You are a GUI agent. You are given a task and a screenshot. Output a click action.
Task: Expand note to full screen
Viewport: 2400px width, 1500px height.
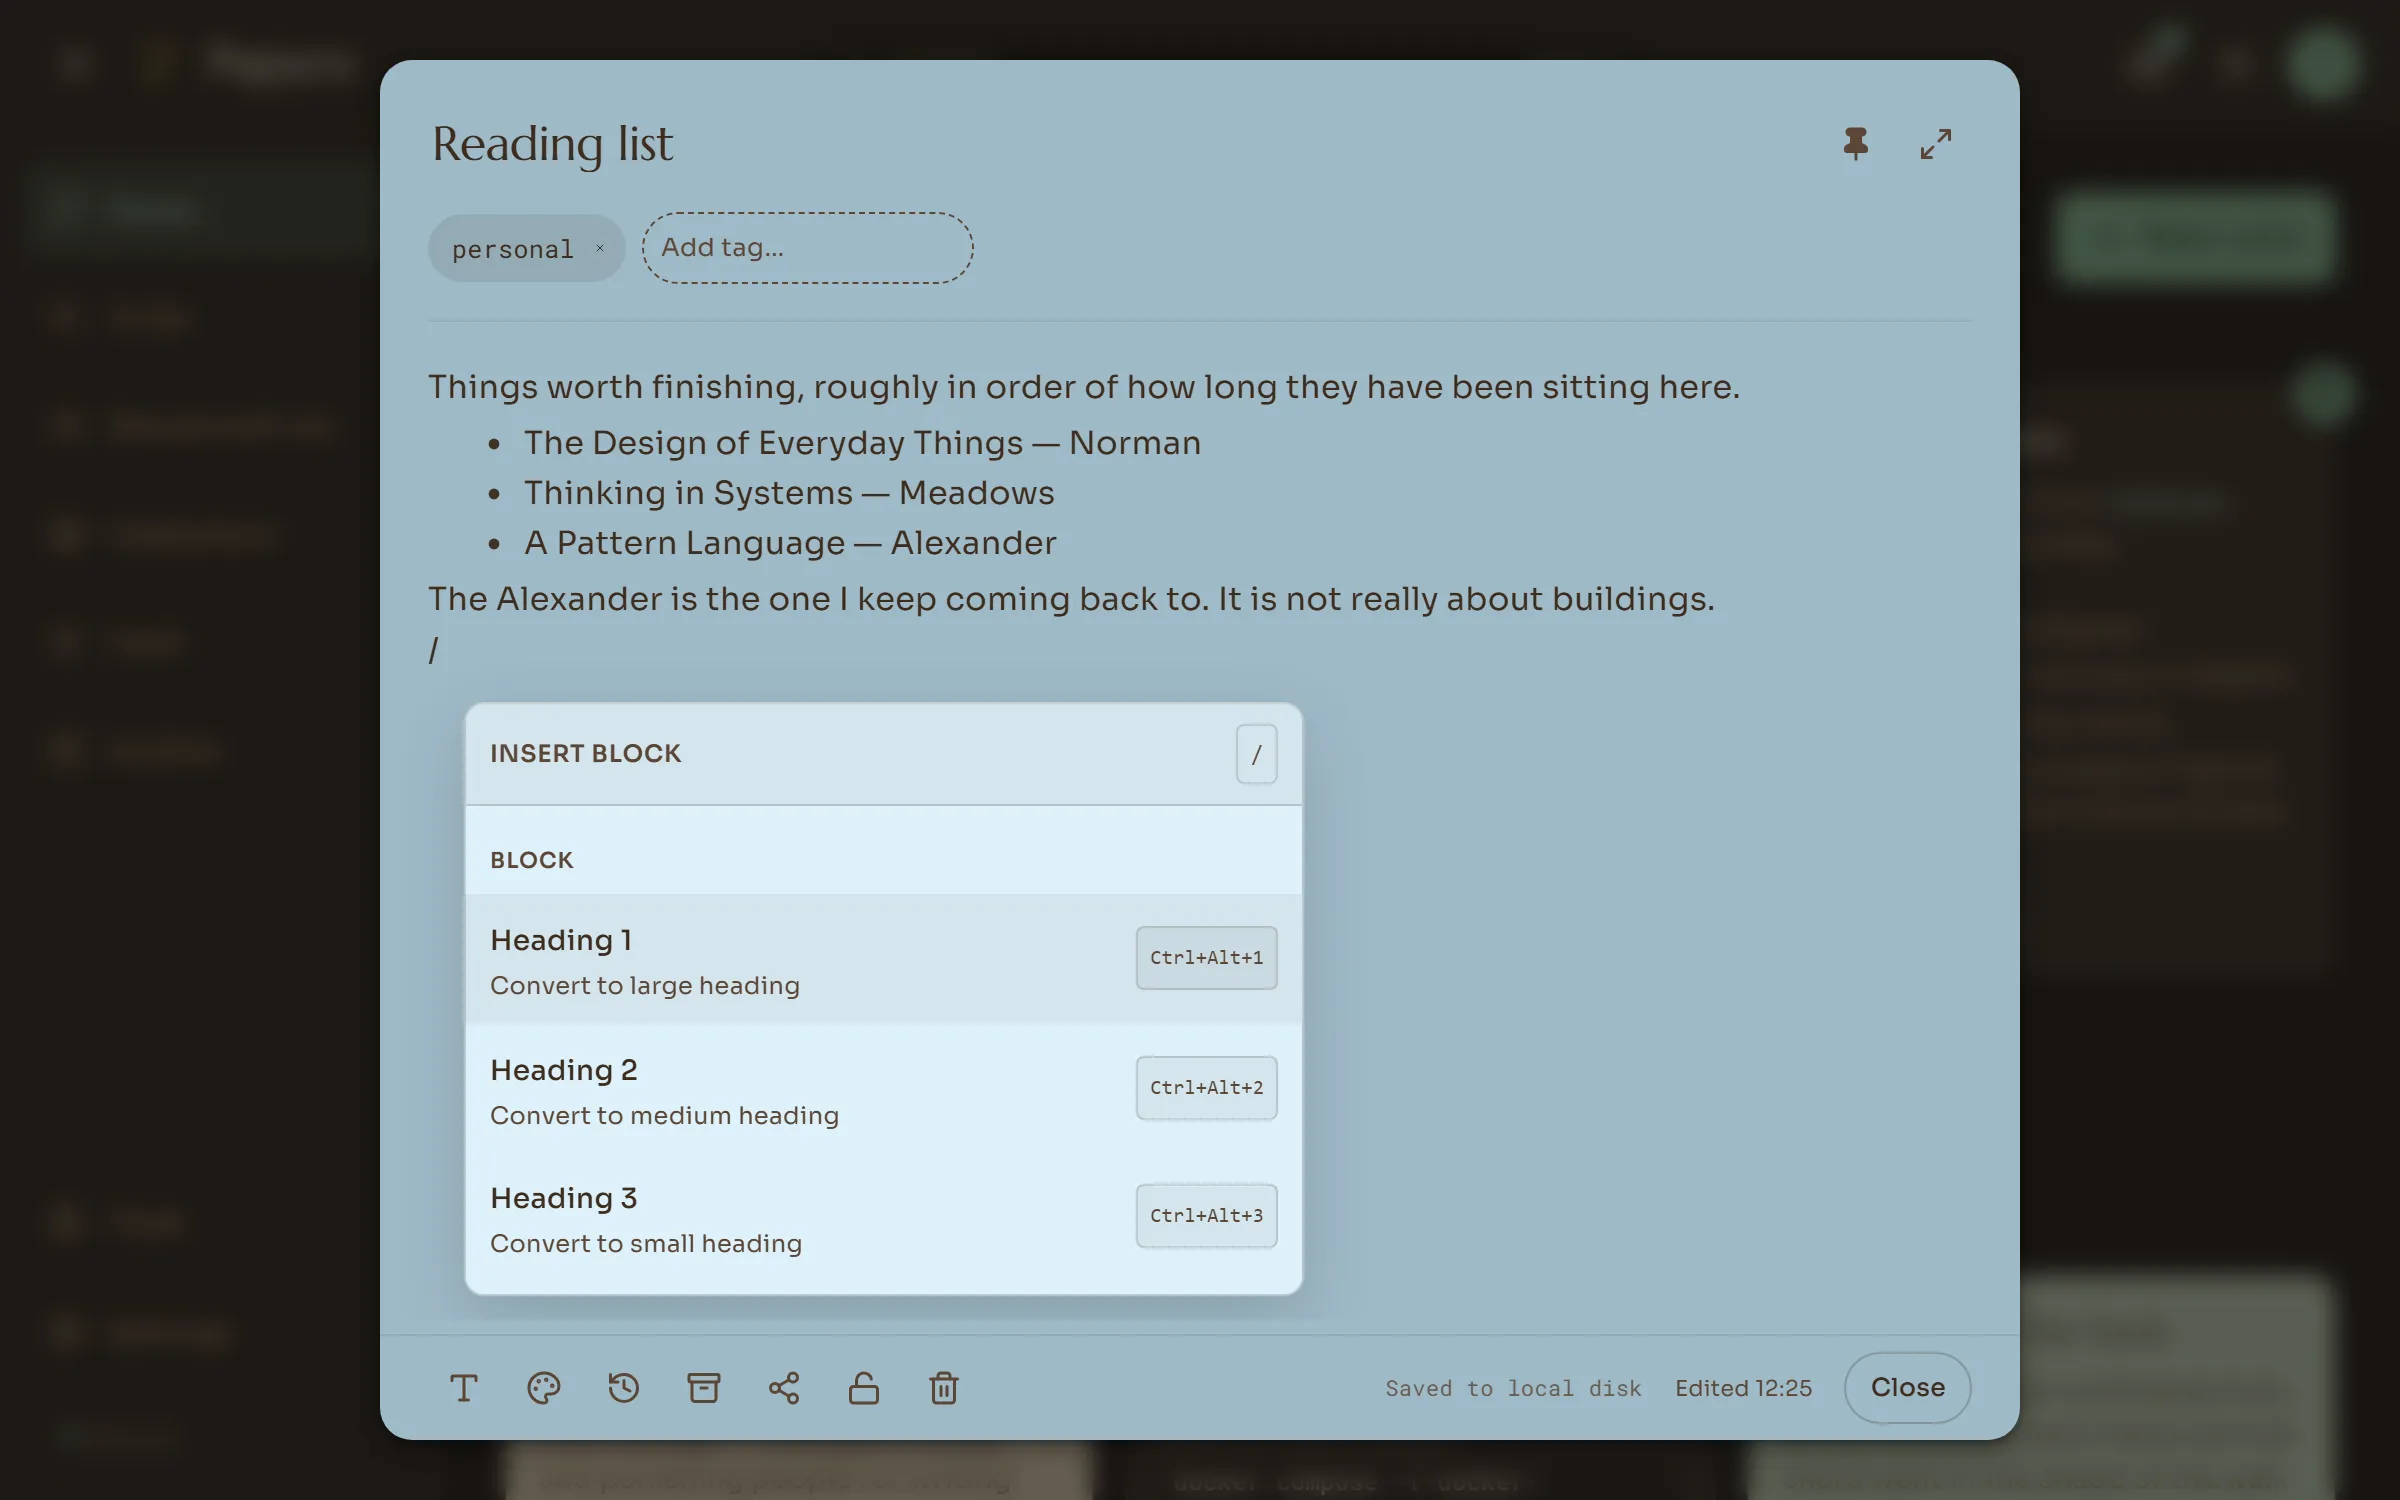click(1935, 144)
